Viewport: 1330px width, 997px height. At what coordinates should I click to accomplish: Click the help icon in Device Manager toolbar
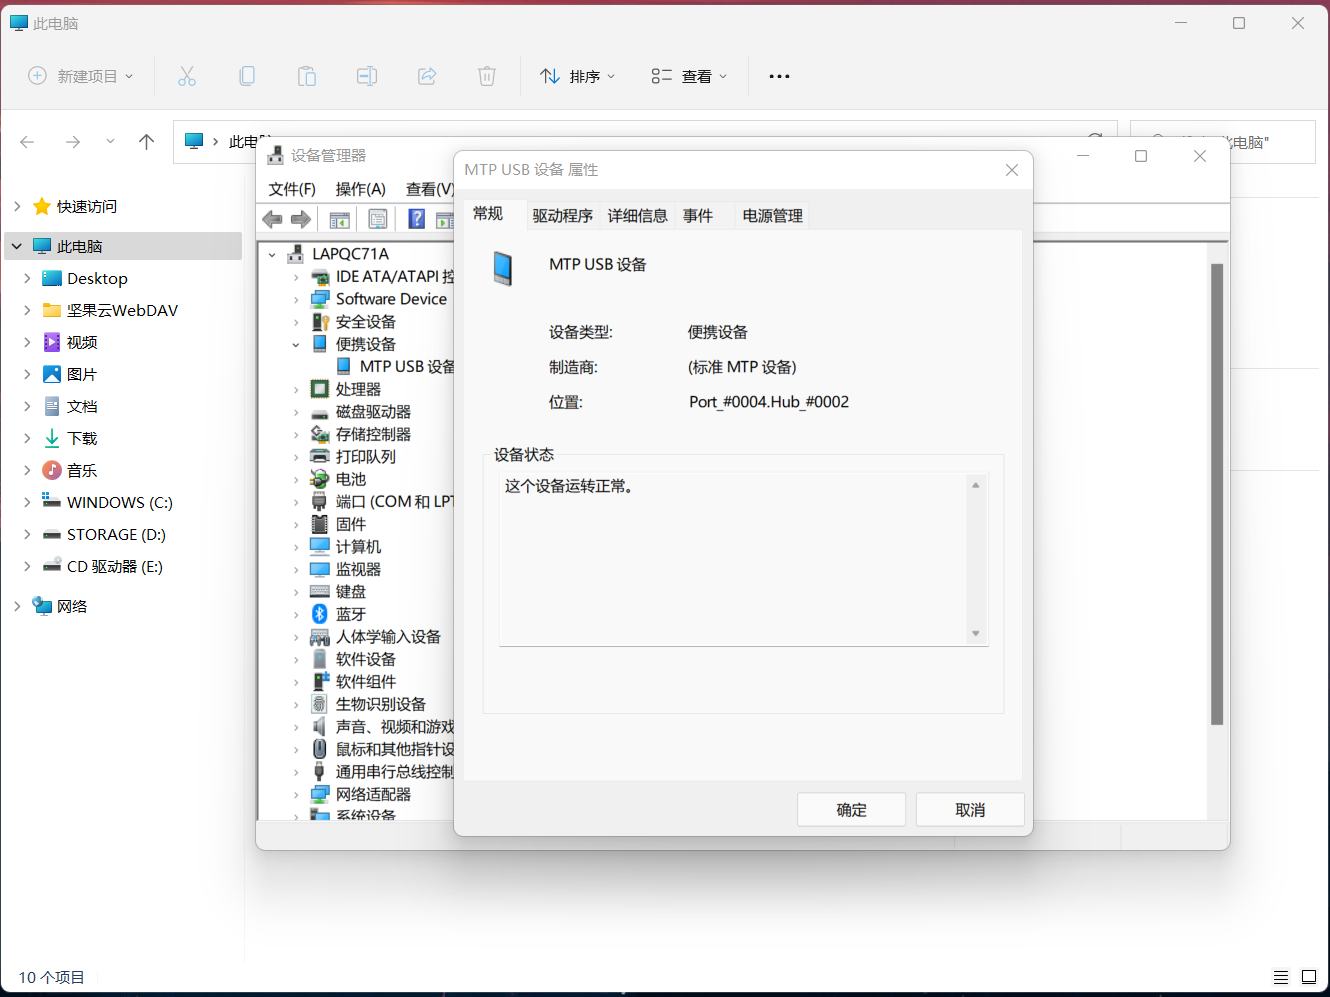click(x=417, y=219)
